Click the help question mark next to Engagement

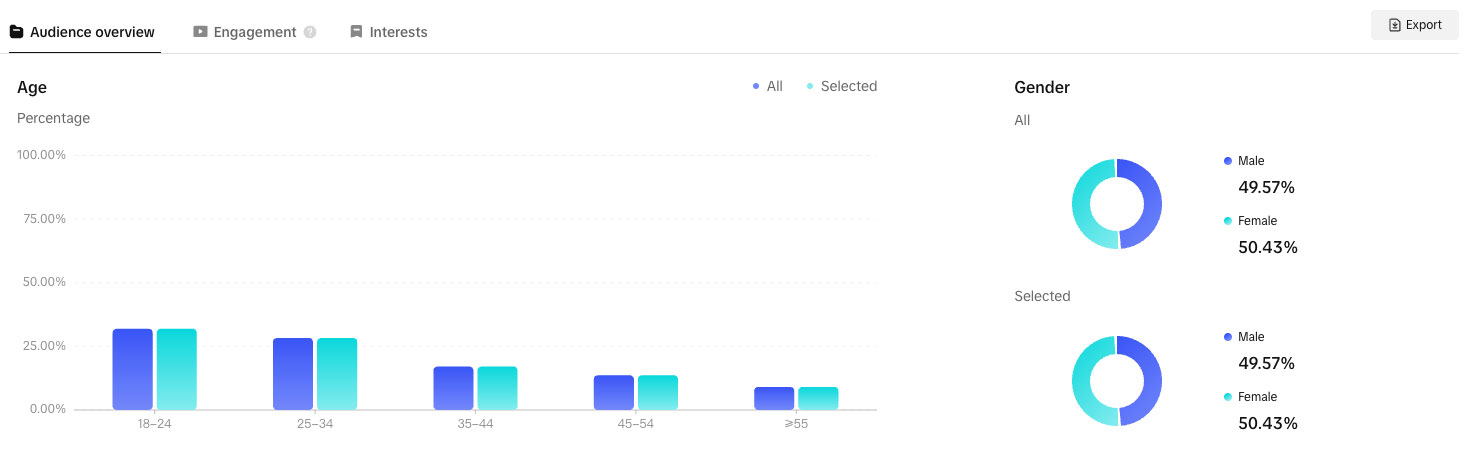click(x=310, y=32)
